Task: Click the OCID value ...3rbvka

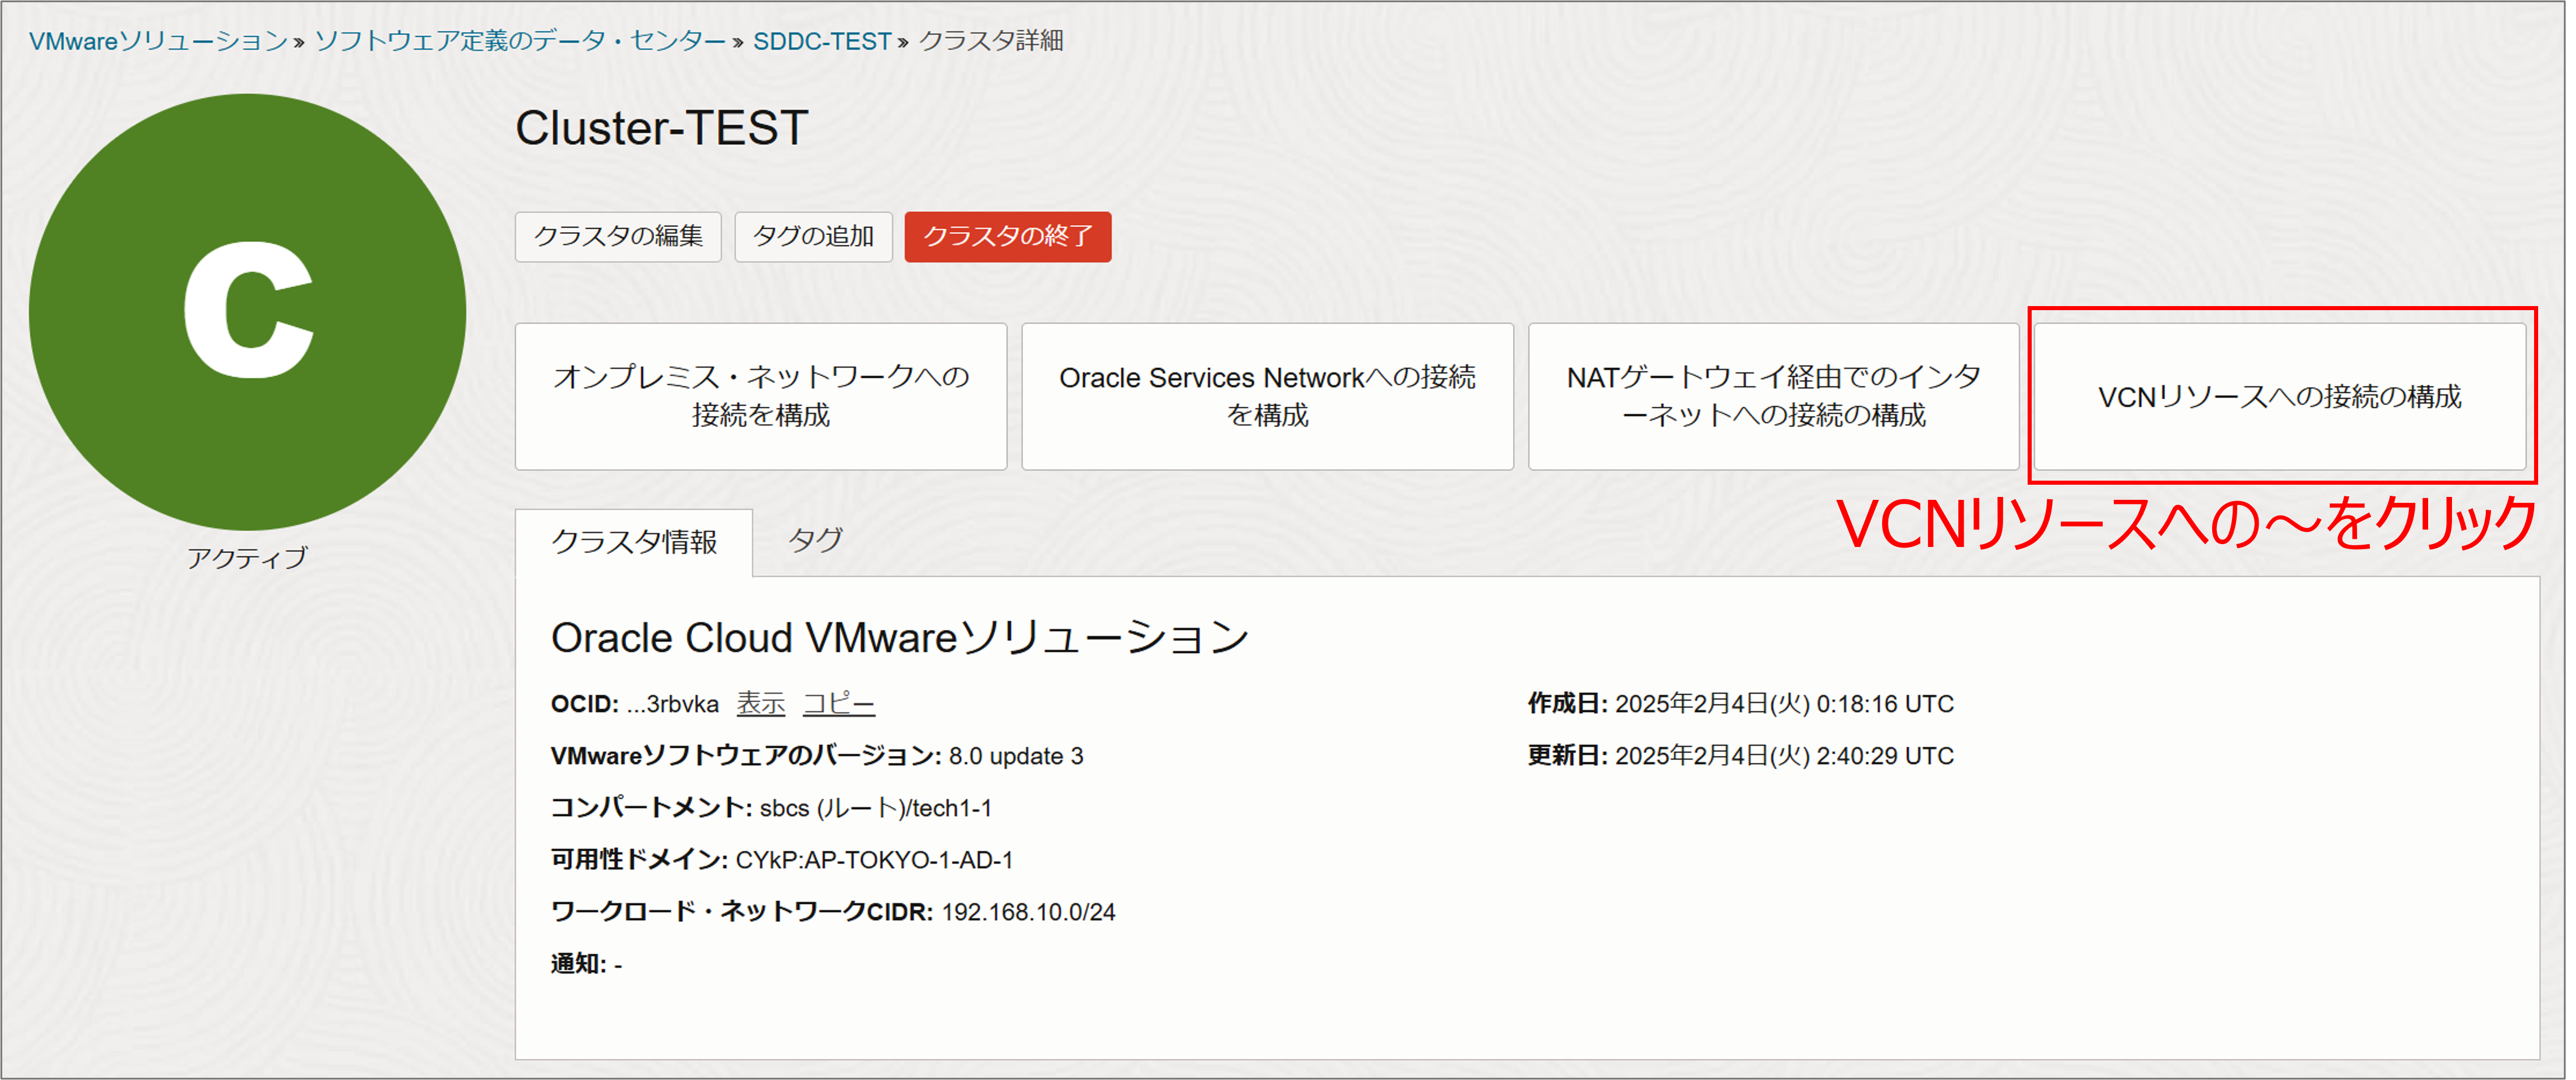Action: point(672,704)
